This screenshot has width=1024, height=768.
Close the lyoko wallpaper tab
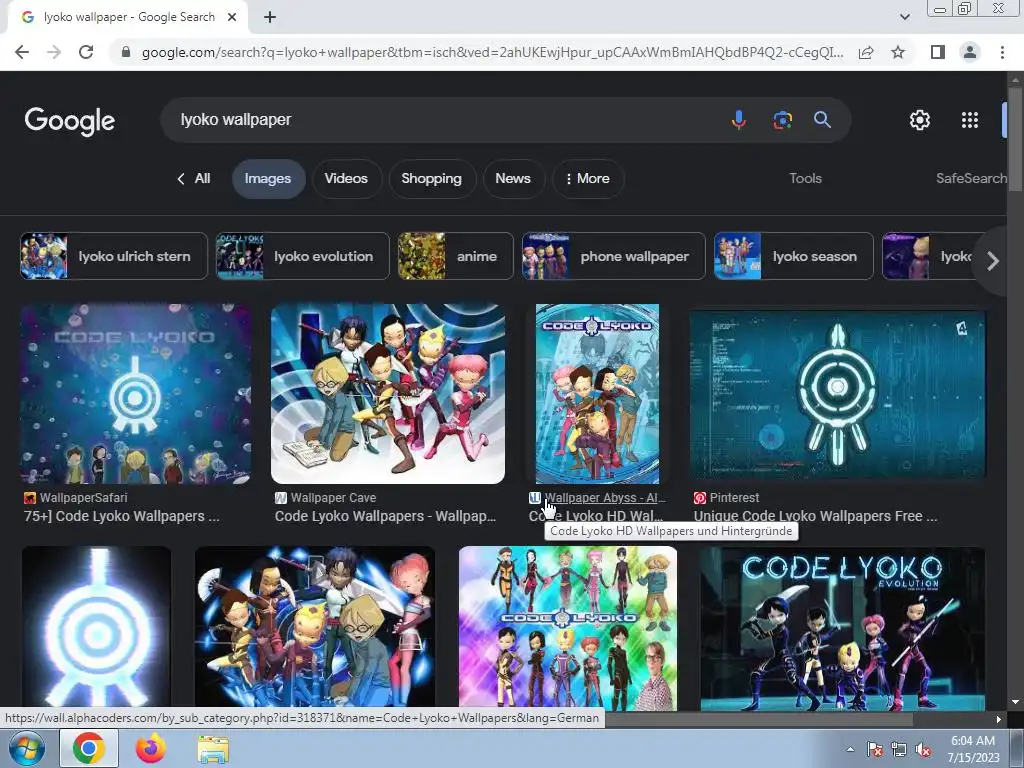click(232, 18)
